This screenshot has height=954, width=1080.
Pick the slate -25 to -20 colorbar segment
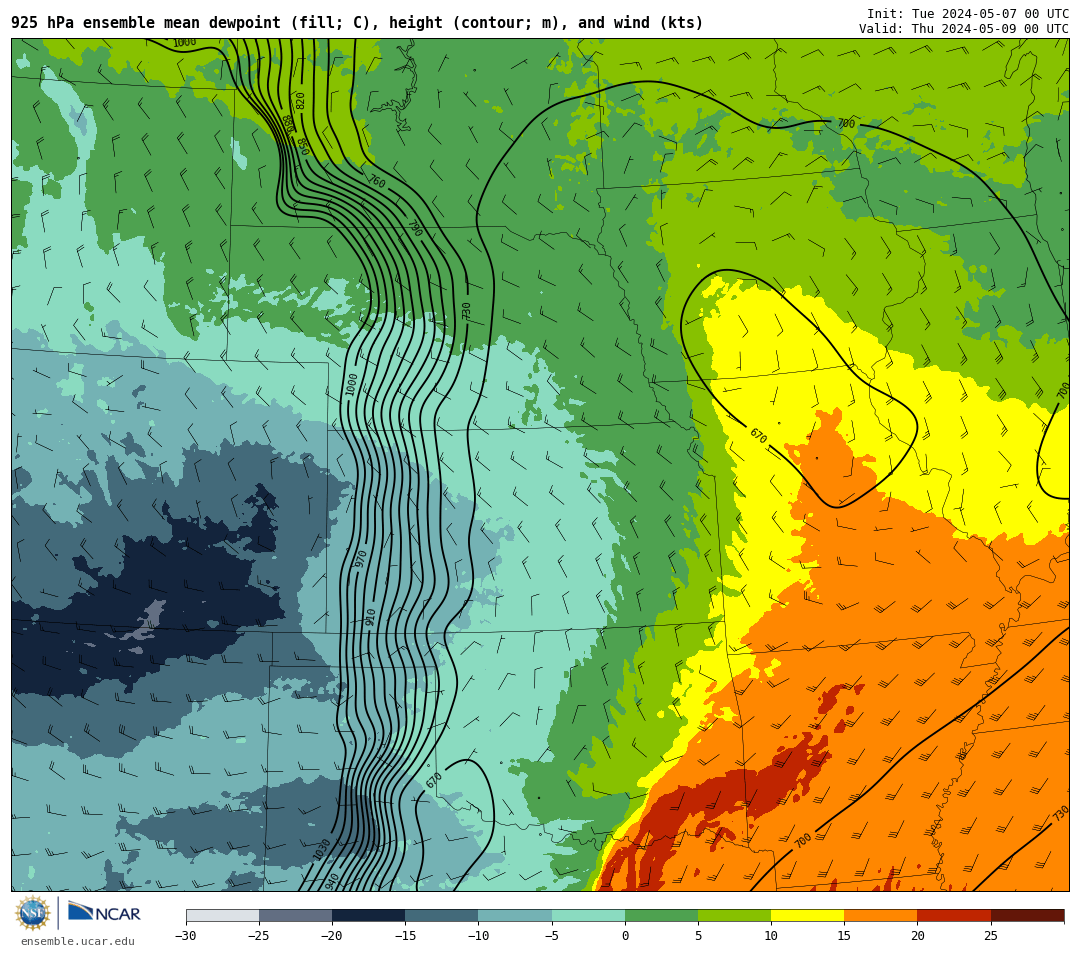pyautogui.click(x=295, y=916)
